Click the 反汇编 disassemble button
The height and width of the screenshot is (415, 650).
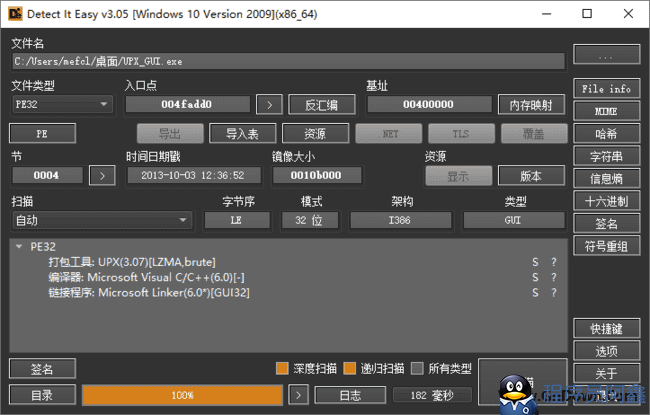pyautogui.click(x=322, y=104)
